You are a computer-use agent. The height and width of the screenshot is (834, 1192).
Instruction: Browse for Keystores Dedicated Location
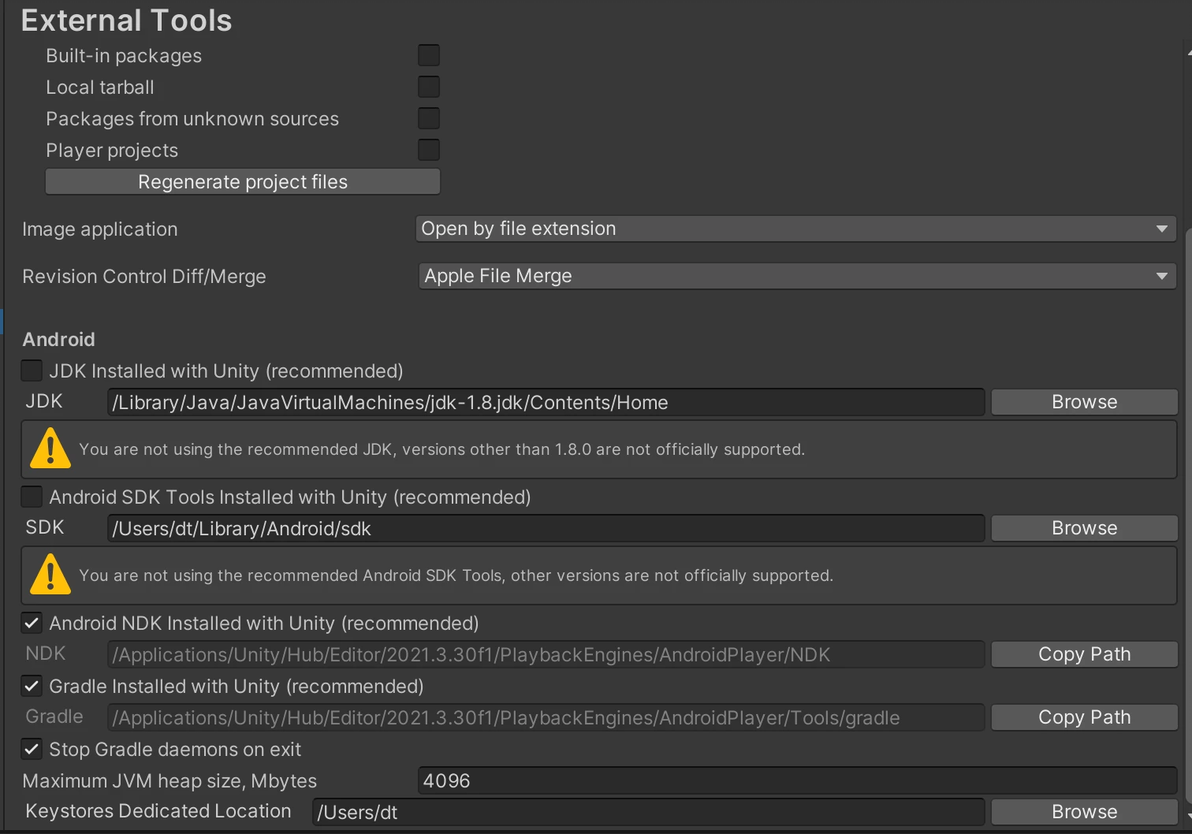(x=1084, y=812)
